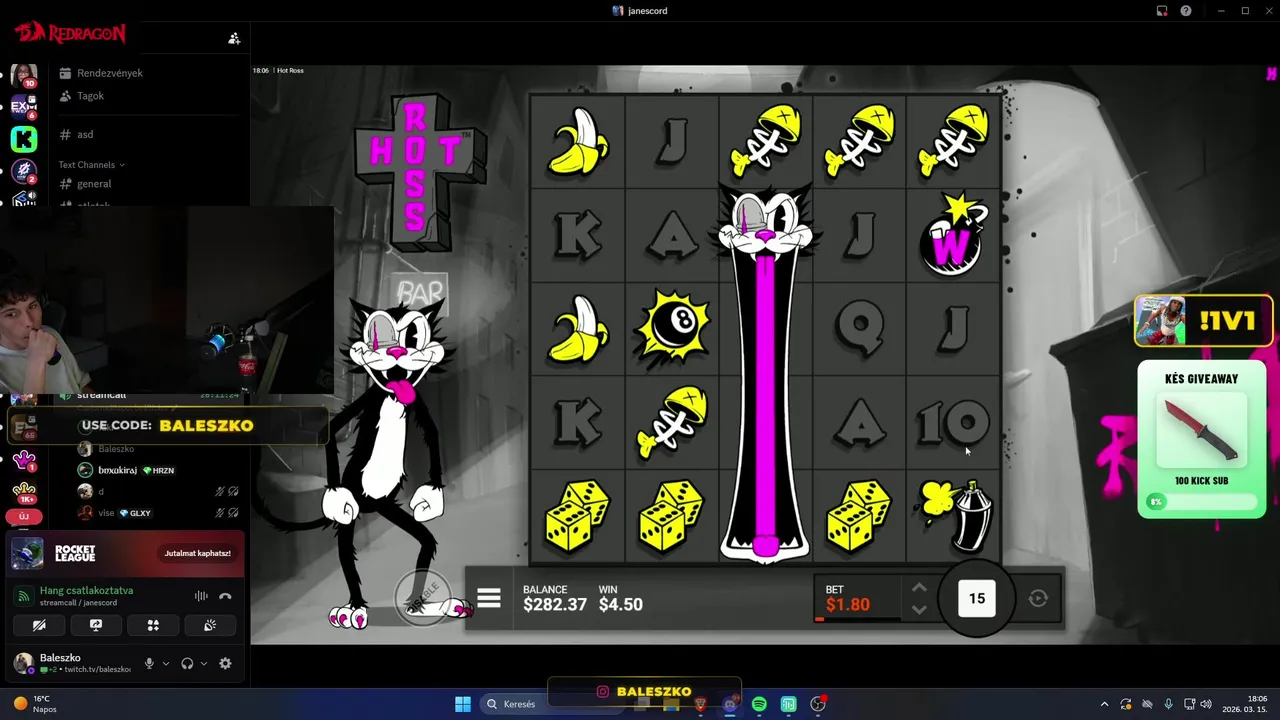Select the general channel

coord(86,184)
